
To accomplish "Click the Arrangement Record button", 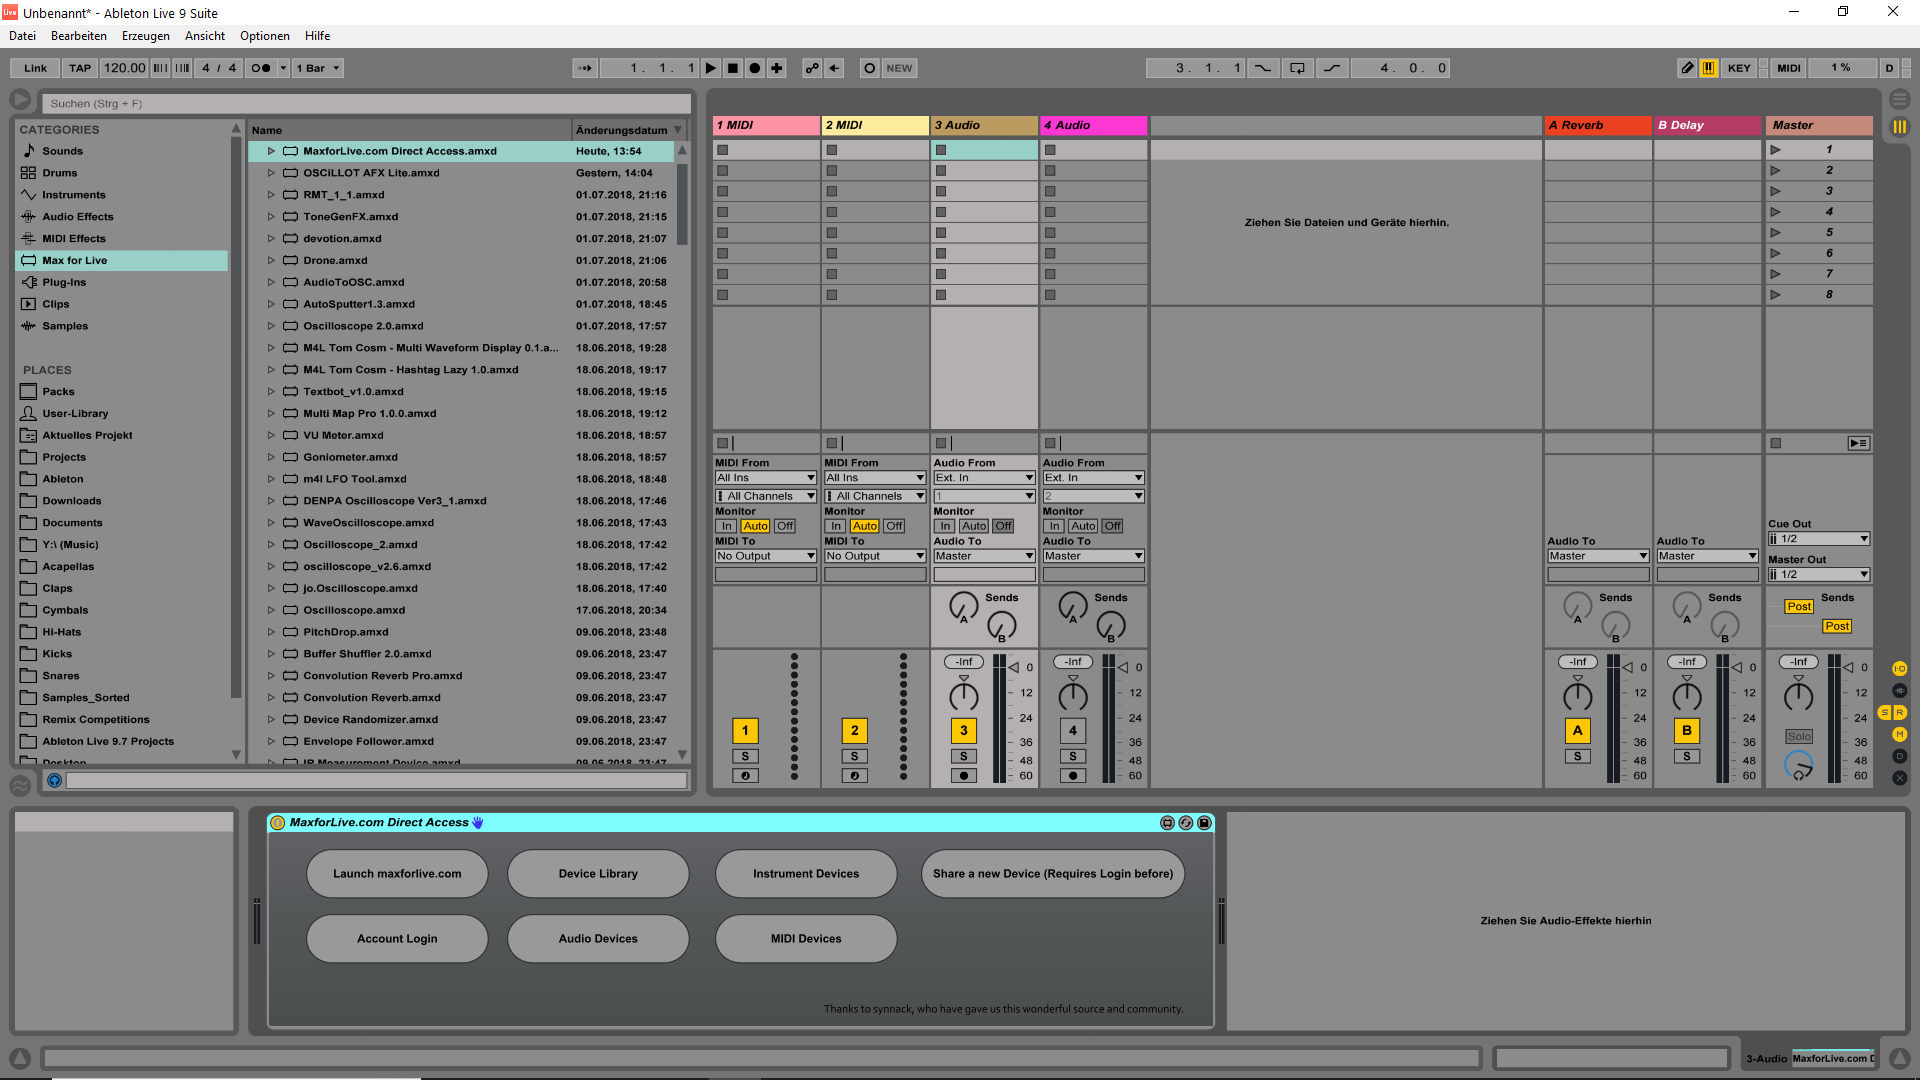I will point(755,68).
